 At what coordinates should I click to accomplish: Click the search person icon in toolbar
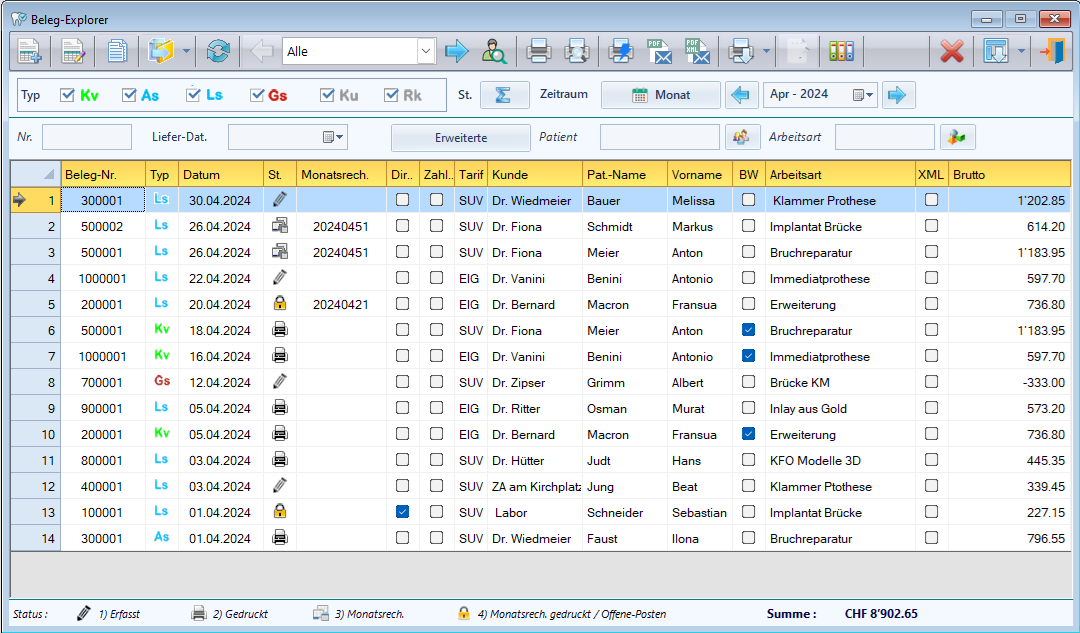pyautogui.click(x=494, y=51)
